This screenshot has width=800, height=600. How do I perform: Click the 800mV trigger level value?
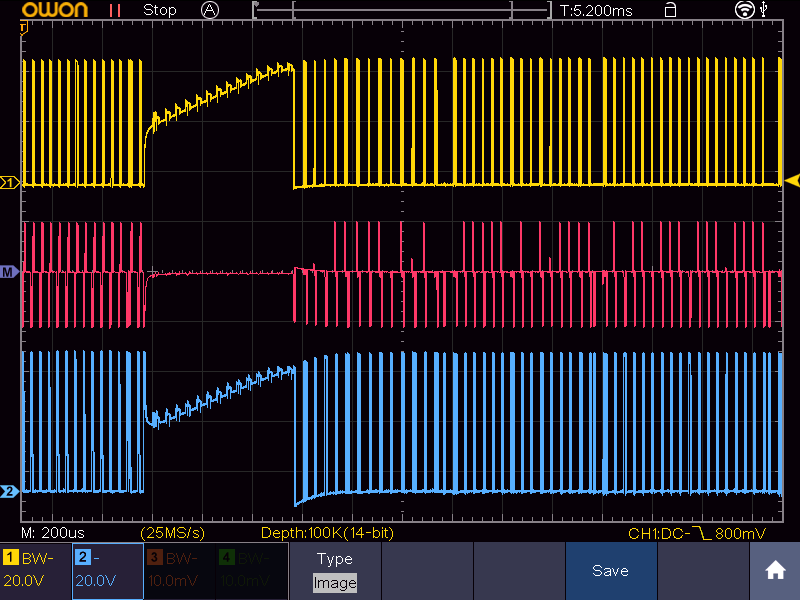click(740, 534)
